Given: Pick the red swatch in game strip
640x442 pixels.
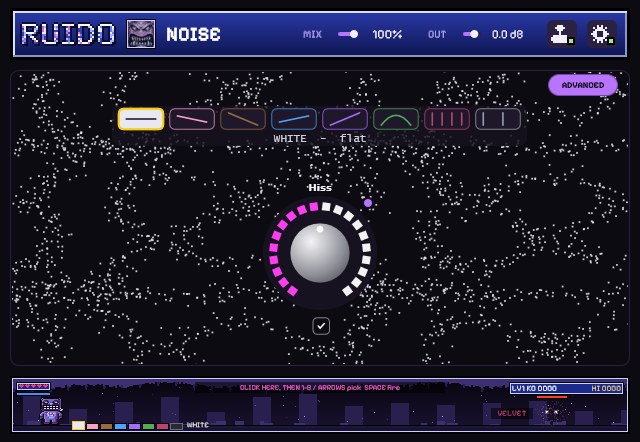Looking at the screenshot, I should tap(162, 426).
